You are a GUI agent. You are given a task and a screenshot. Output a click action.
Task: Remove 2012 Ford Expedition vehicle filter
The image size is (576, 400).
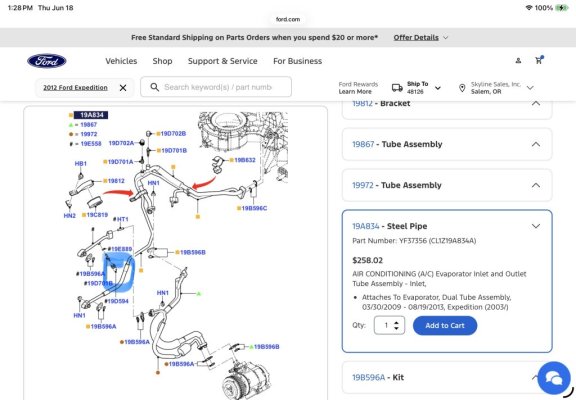point(123,88)
